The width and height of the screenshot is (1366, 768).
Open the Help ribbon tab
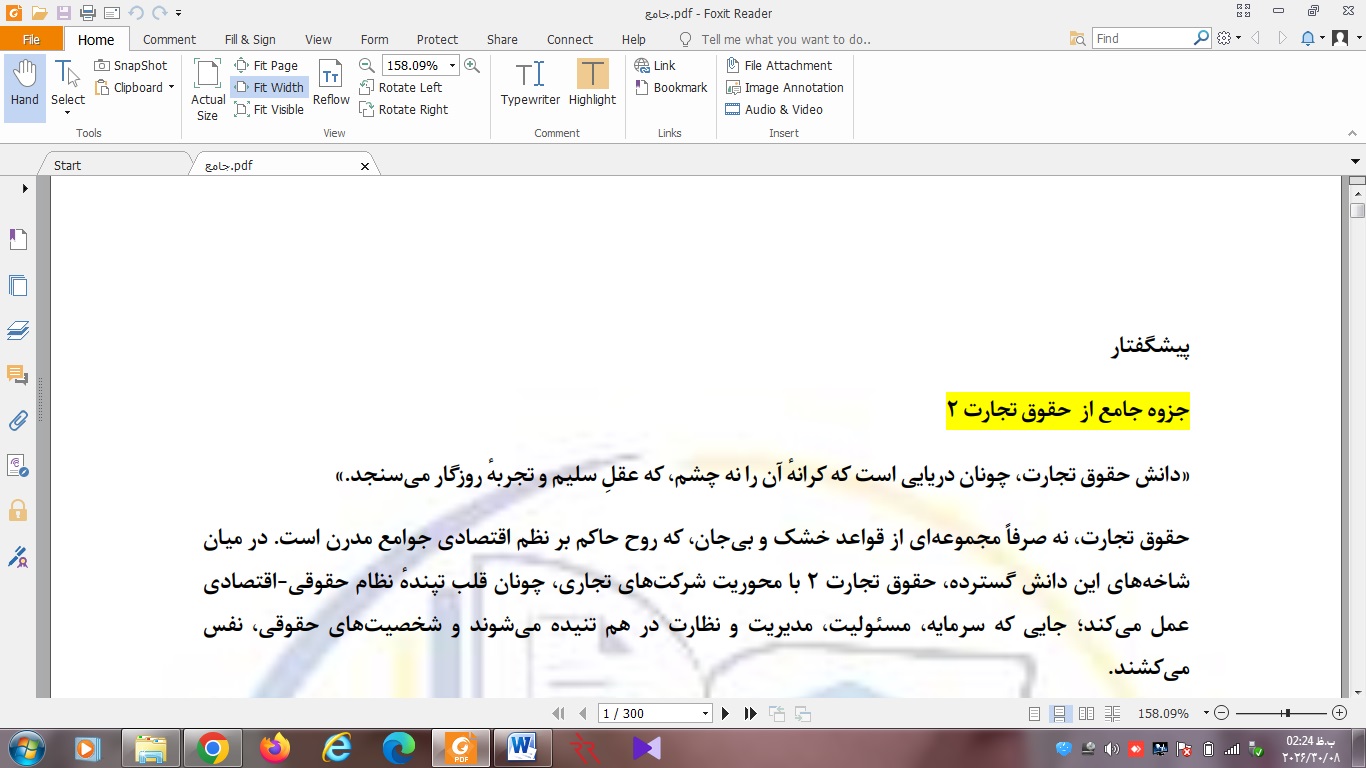click(633, 39)
